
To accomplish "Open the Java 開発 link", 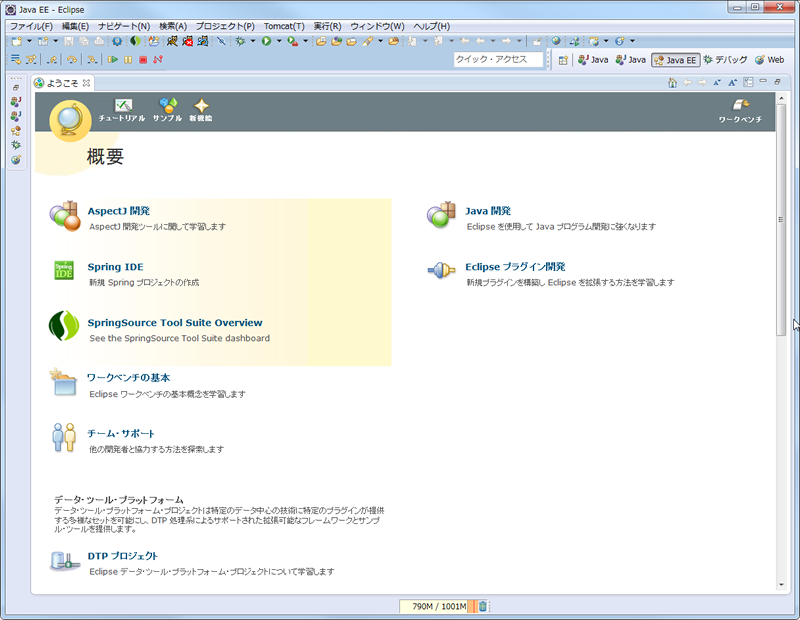I will point(488,211).
